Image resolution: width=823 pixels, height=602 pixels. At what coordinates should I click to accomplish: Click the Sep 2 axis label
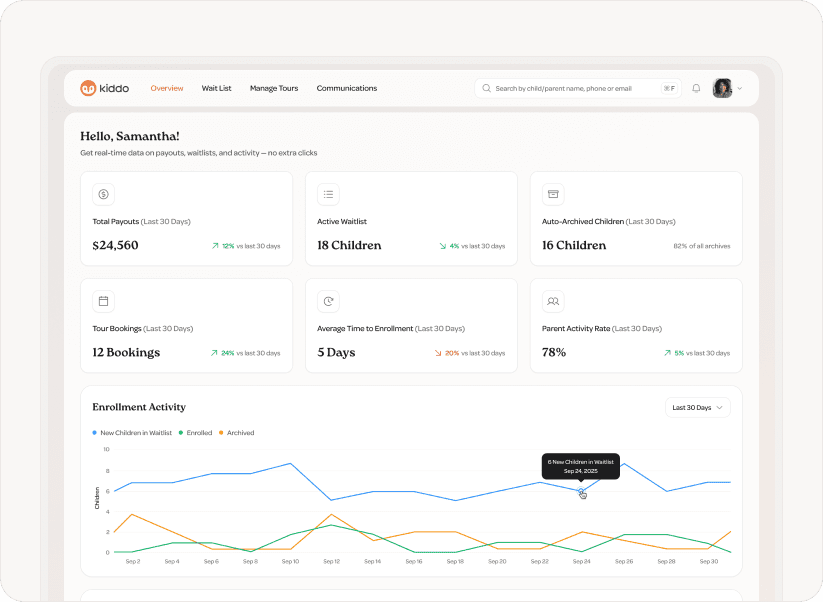coord(133,561)
